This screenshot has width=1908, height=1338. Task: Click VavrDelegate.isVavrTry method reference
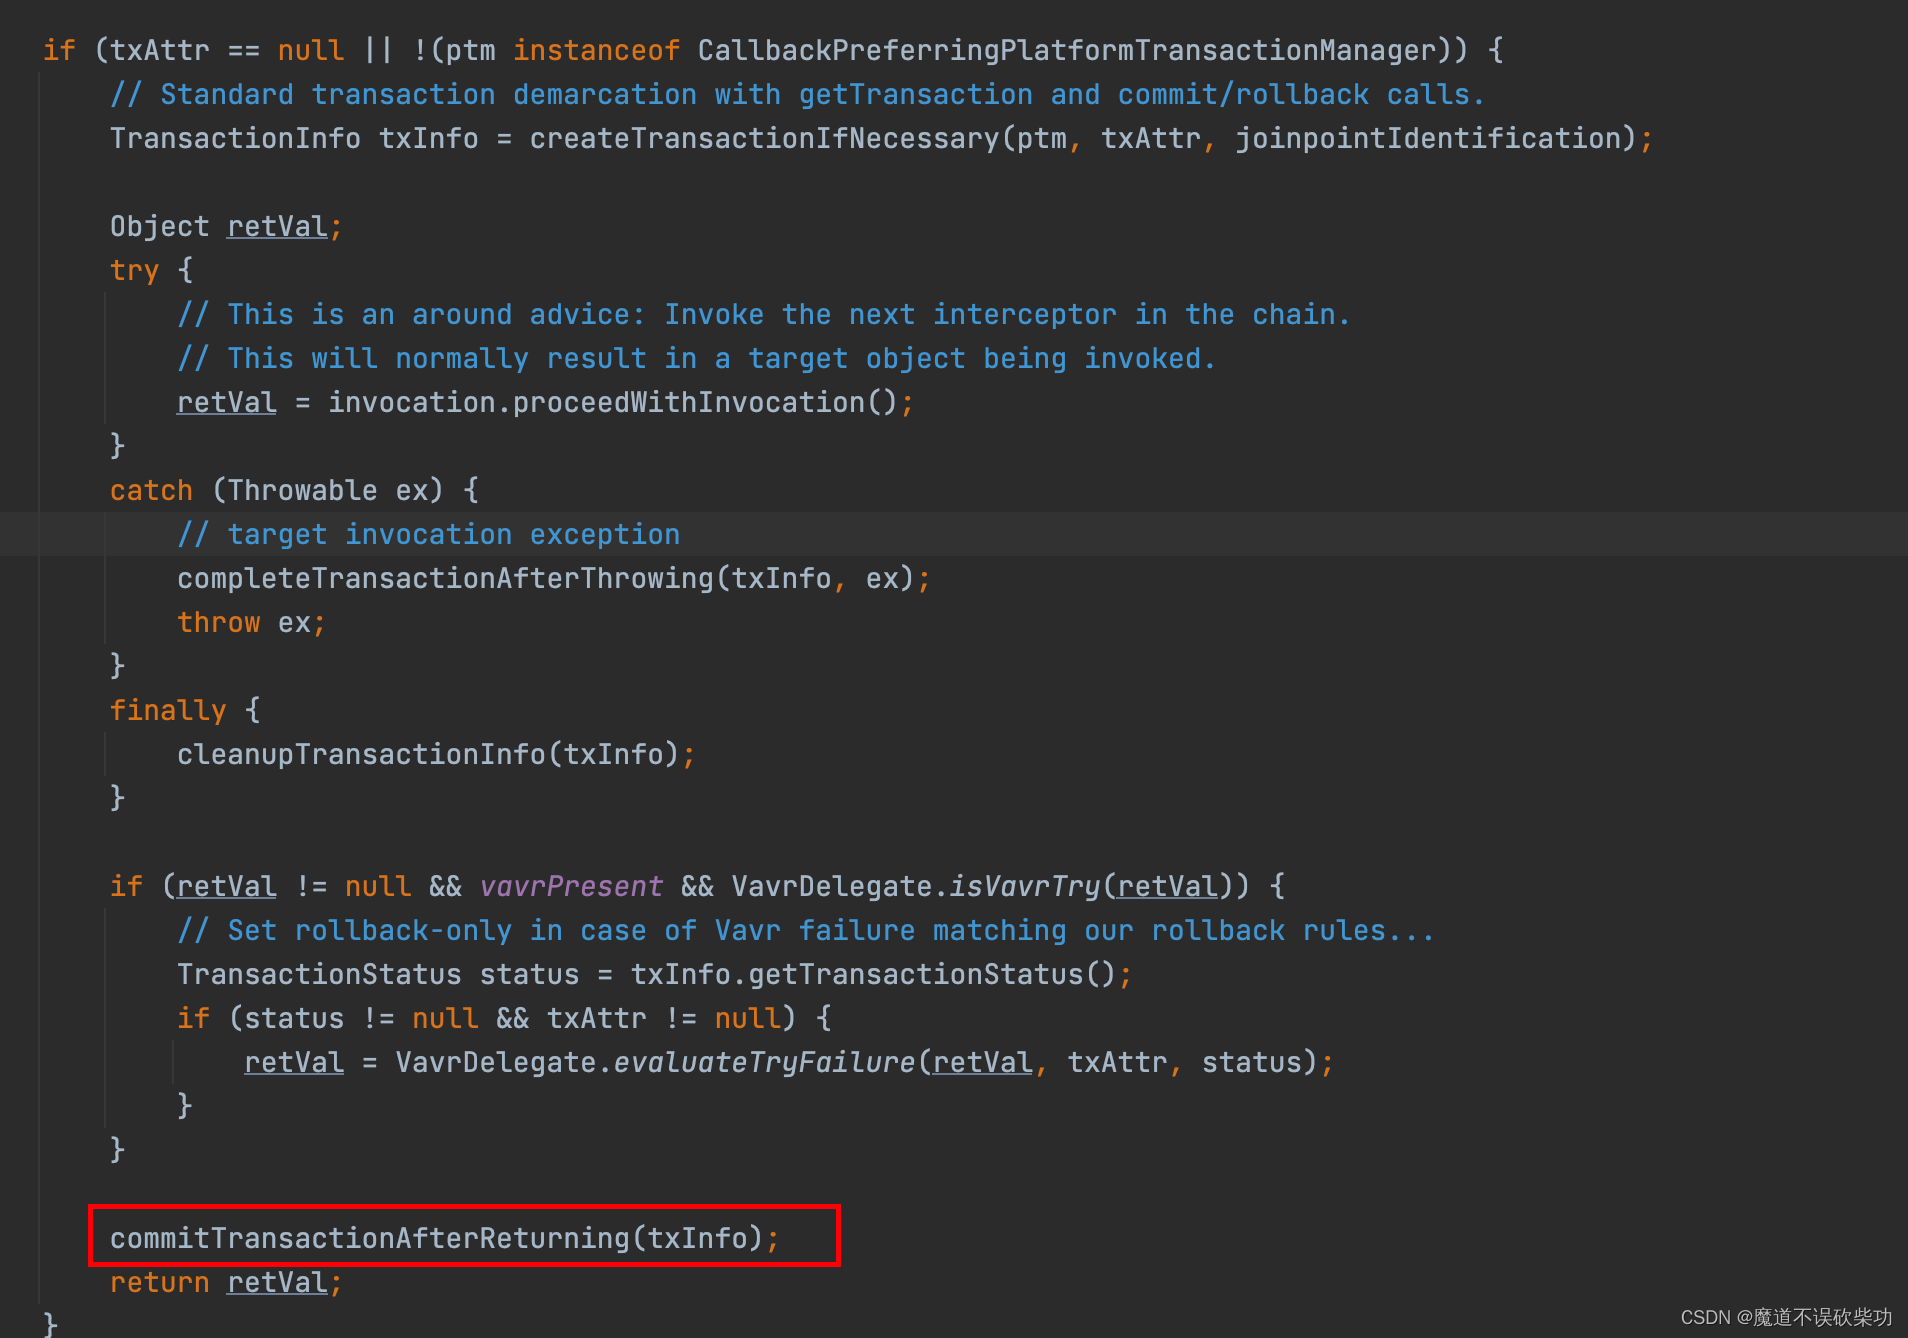click(915, 886)
